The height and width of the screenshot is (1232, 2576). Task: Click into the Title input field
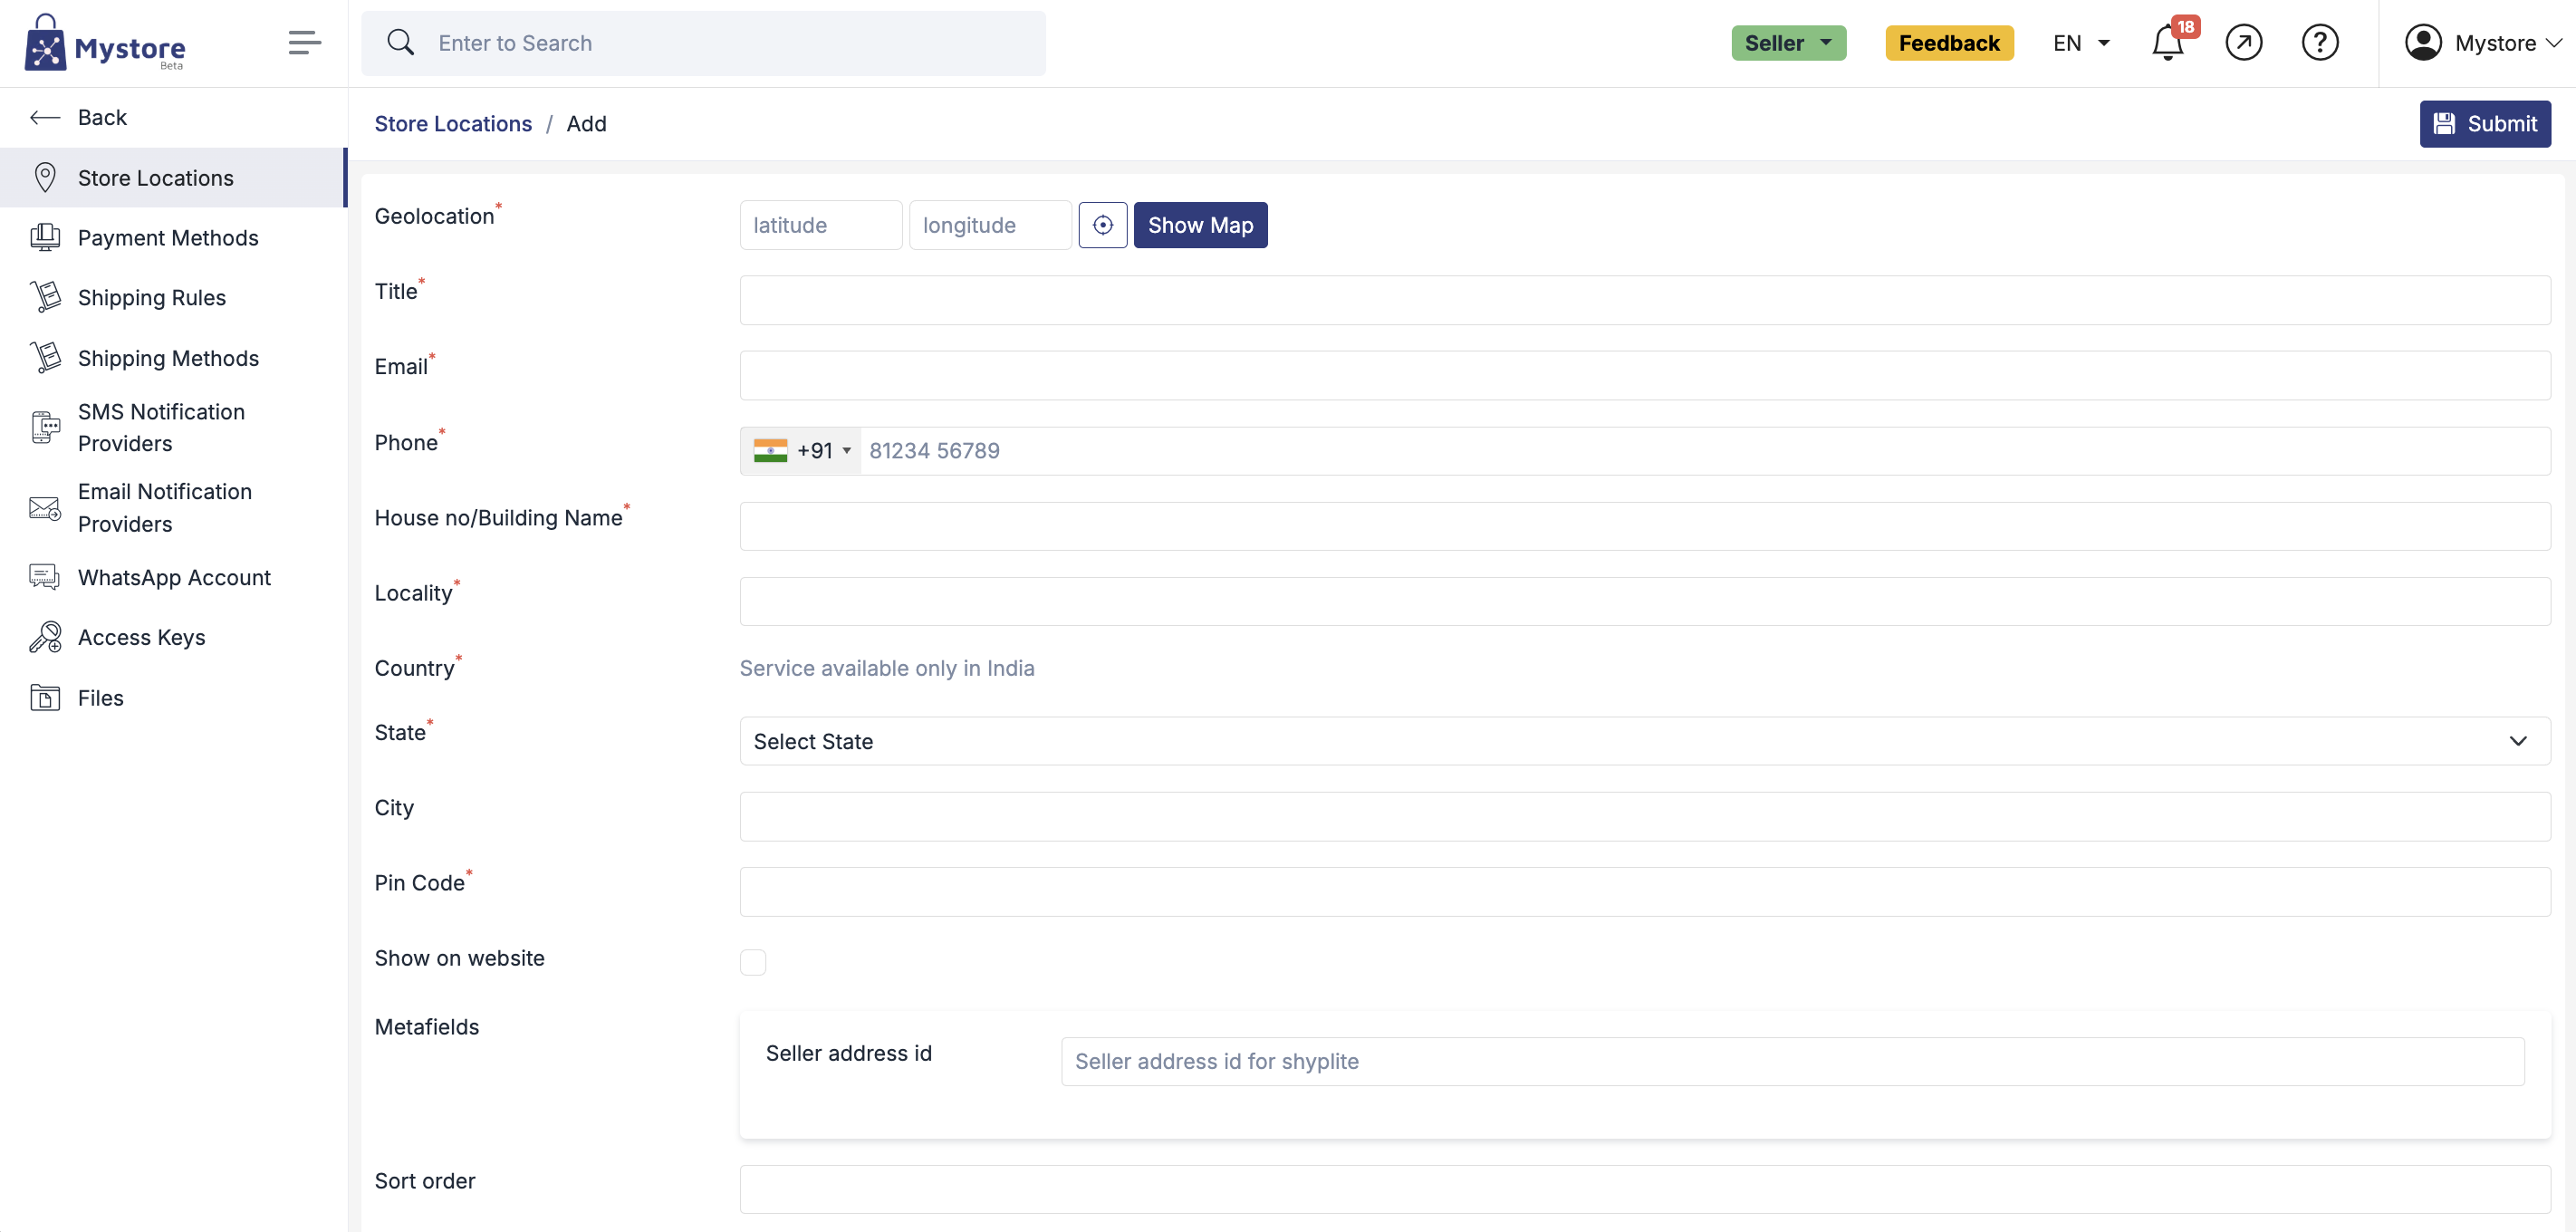[1644, 300]
